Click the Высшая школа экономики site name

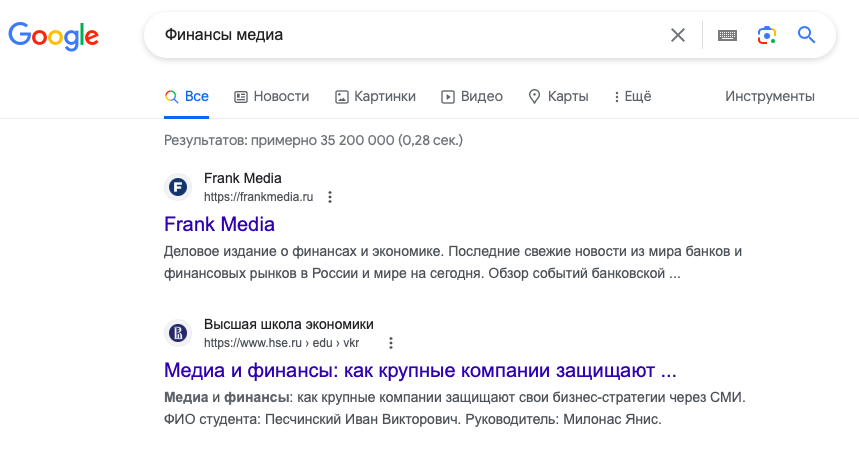[289, 324]
